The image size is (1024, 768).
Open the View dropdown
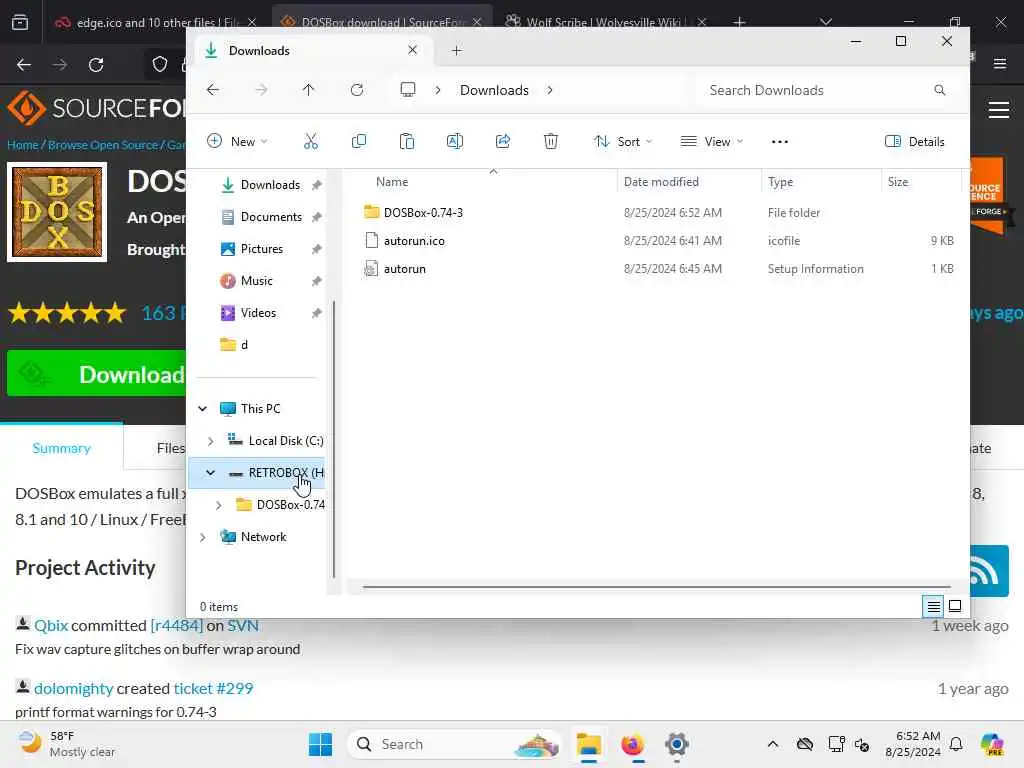(712, 141)
